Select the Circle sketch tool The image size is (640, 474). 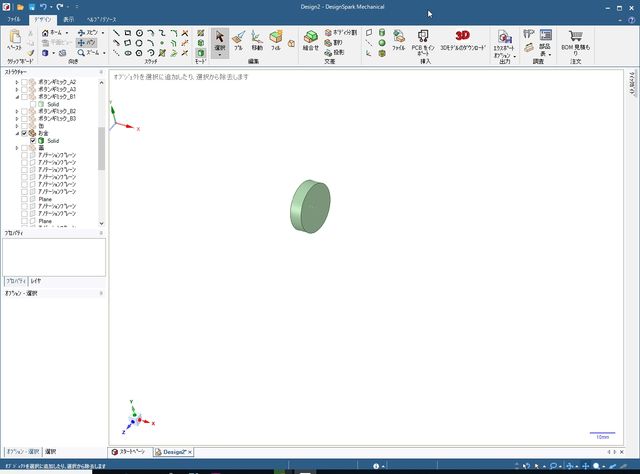pos(139,33)
